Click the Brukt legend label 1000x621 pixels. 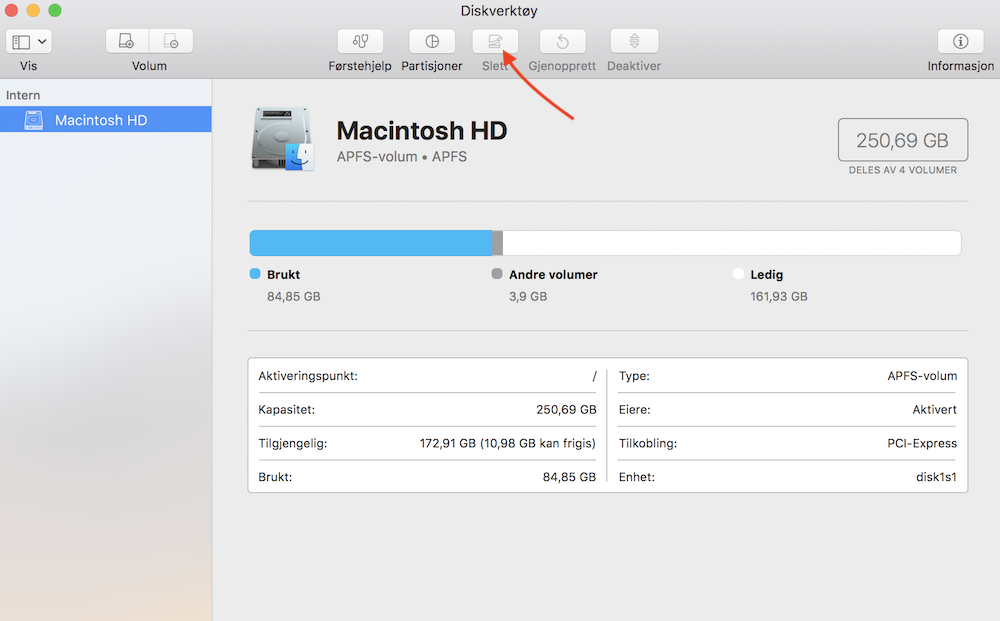pyautogui.click(x=283, y=275)
